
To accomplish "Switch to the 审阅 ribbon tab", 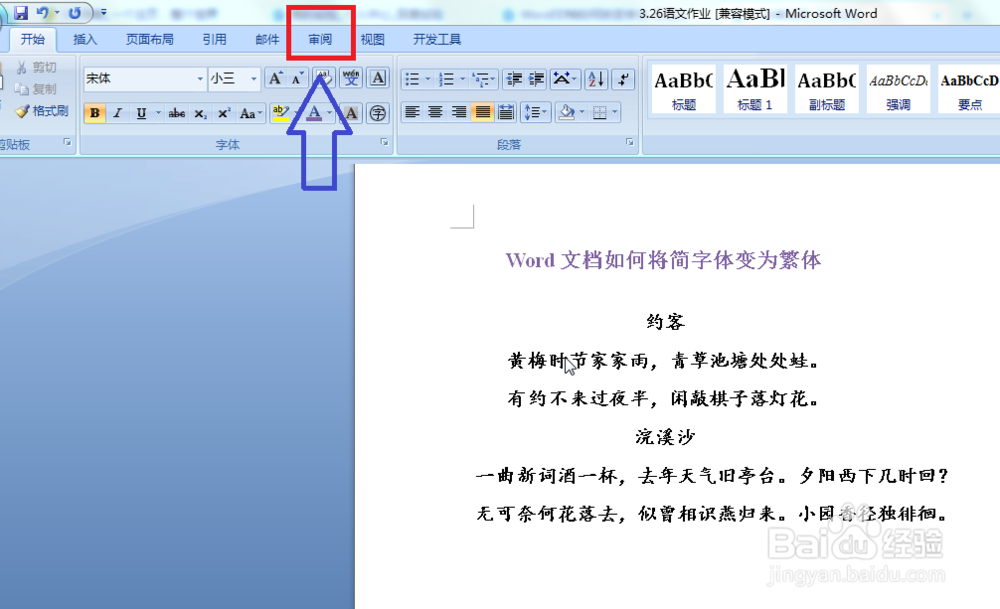I will [x=319, y=38].
